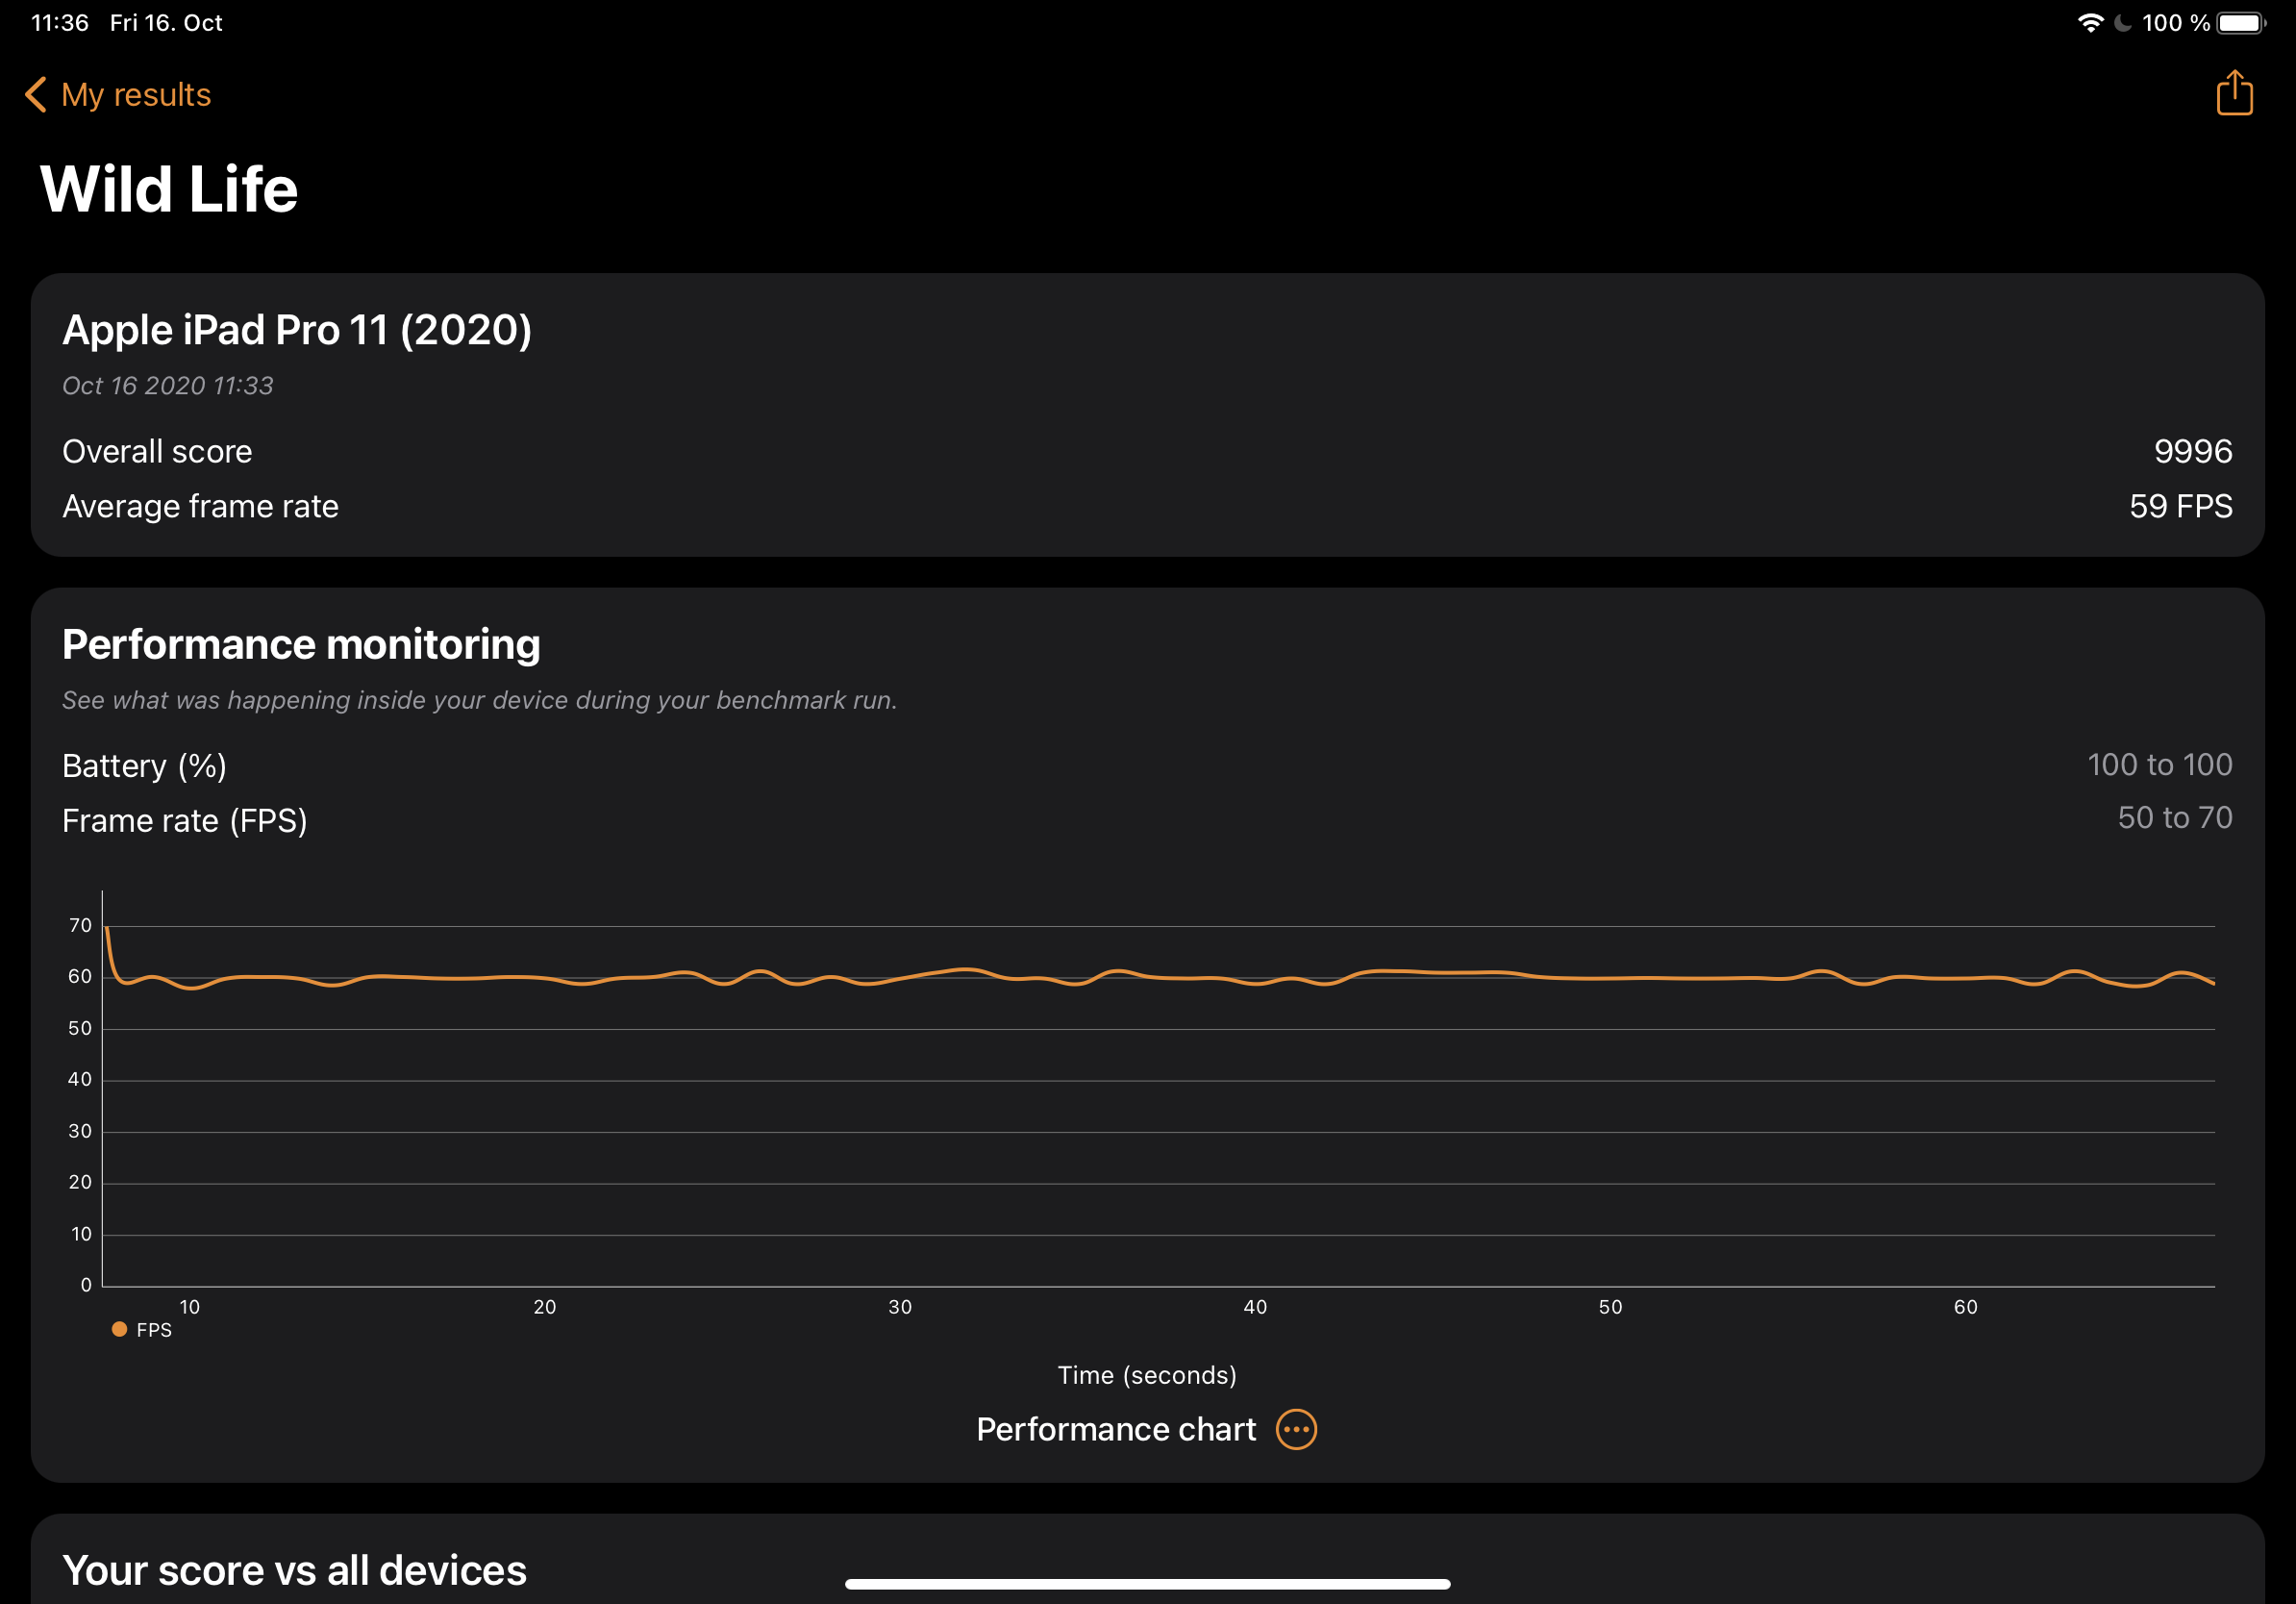
Task: Tap the Apple iPad Pro 11 (2020) heading
Action: [x=297, y=330]
